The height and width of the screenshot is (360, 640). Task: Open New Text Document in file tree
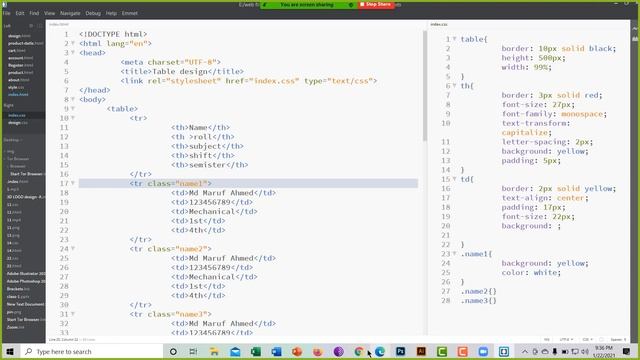(25, 304)
